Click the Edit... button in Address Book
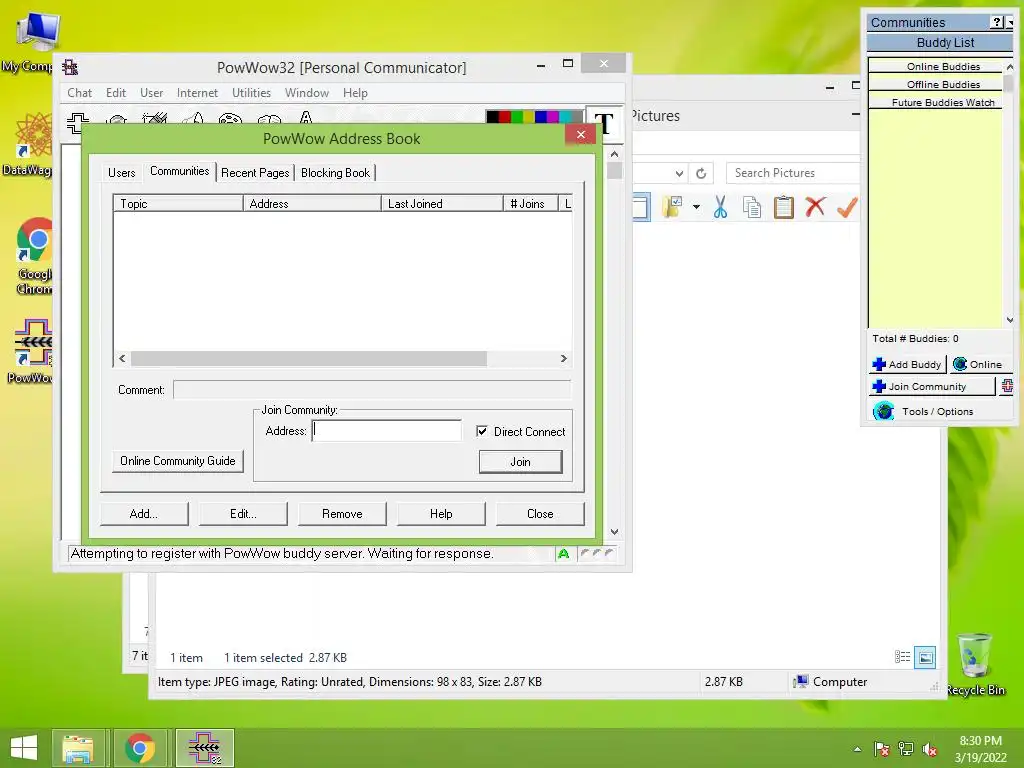1024x768 pixels. (243, 514)
